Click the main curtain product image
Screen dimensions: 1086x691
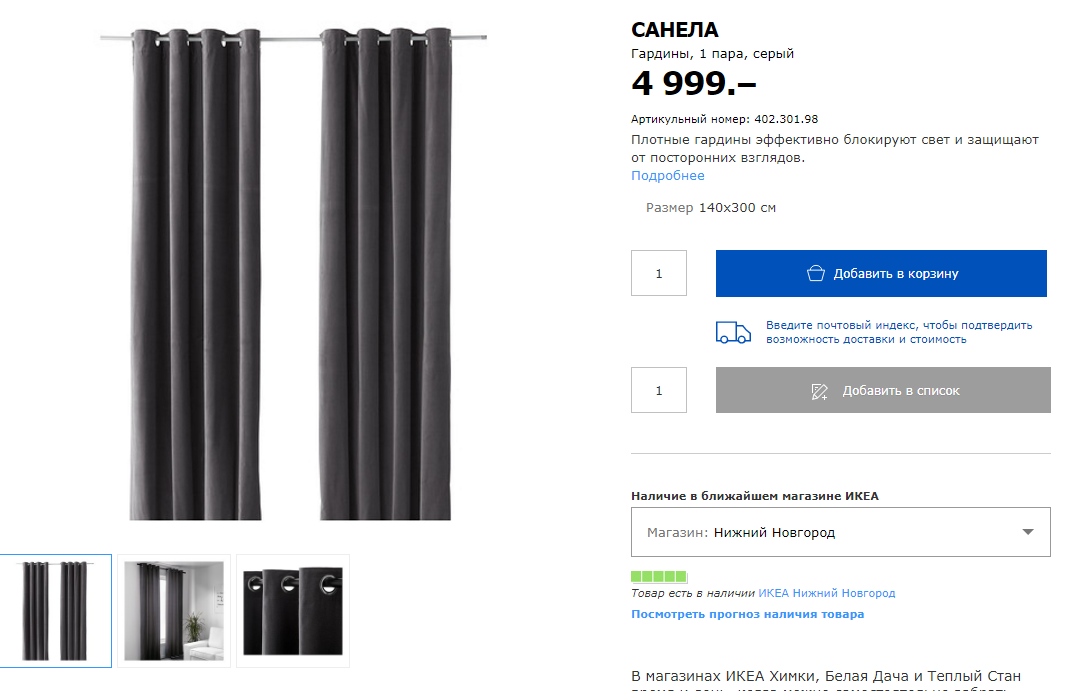[x=290, y=275]
